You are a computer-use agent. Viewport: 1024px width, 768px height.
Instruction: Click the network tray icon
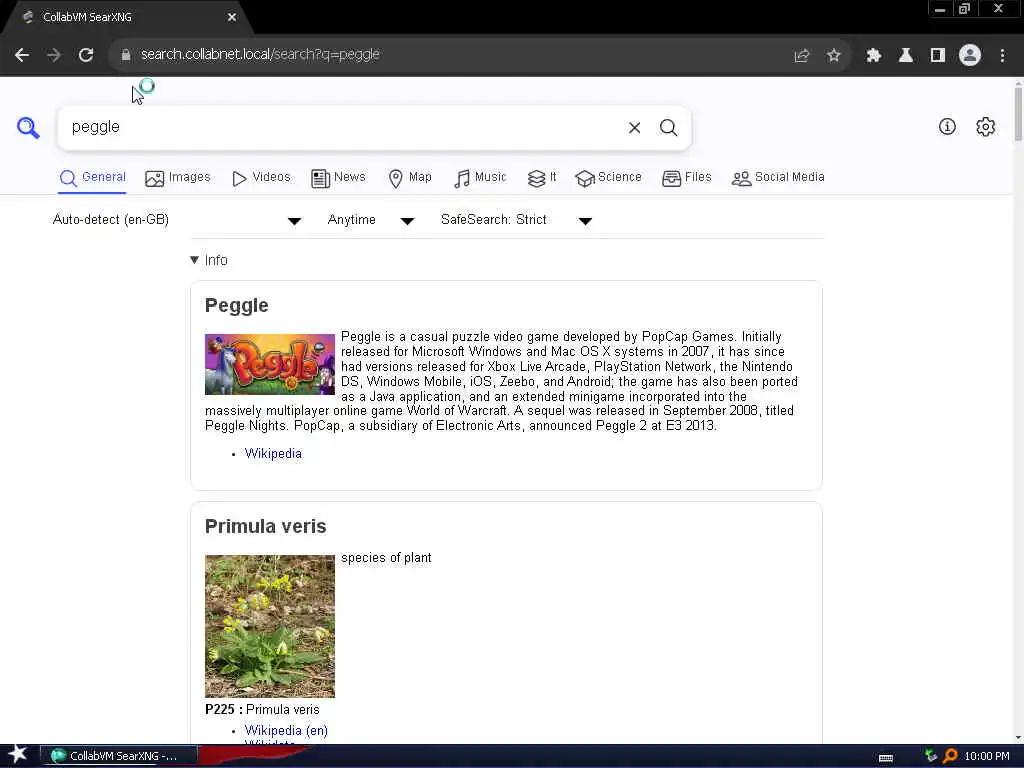pos(931,756)
